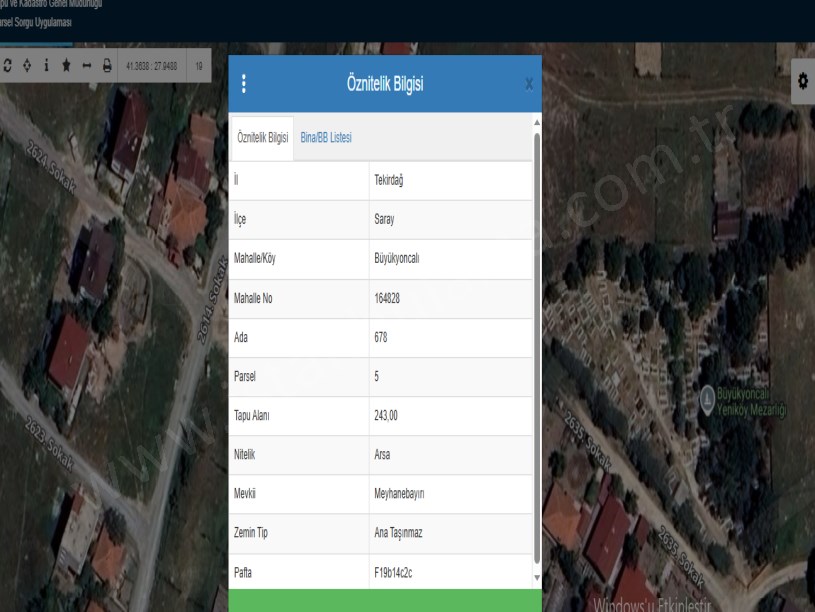Screen dimensions: 815x612
Task: Click the zoom level 19 indicator
Action: click(x=199, y=66)
